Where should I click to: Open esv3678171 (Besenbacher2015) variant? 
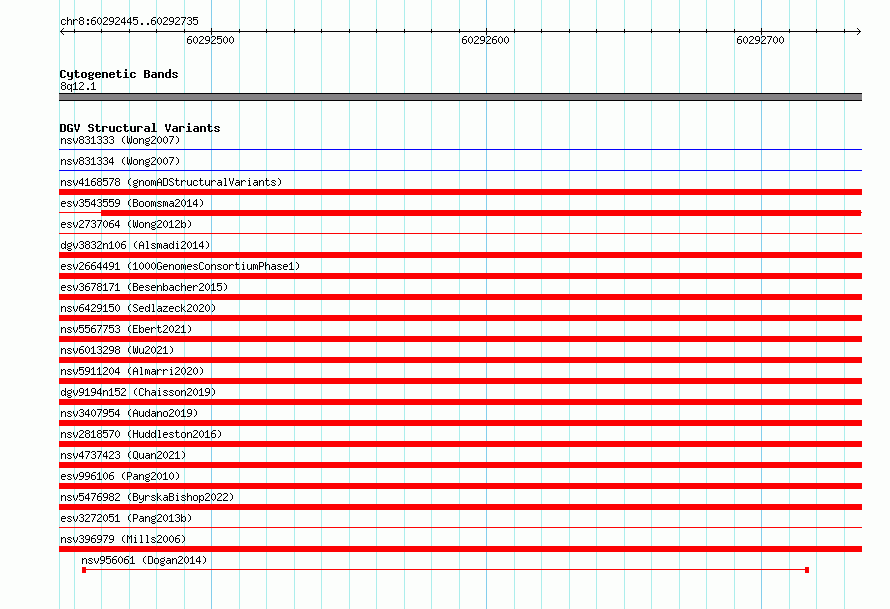coord(144,287)
